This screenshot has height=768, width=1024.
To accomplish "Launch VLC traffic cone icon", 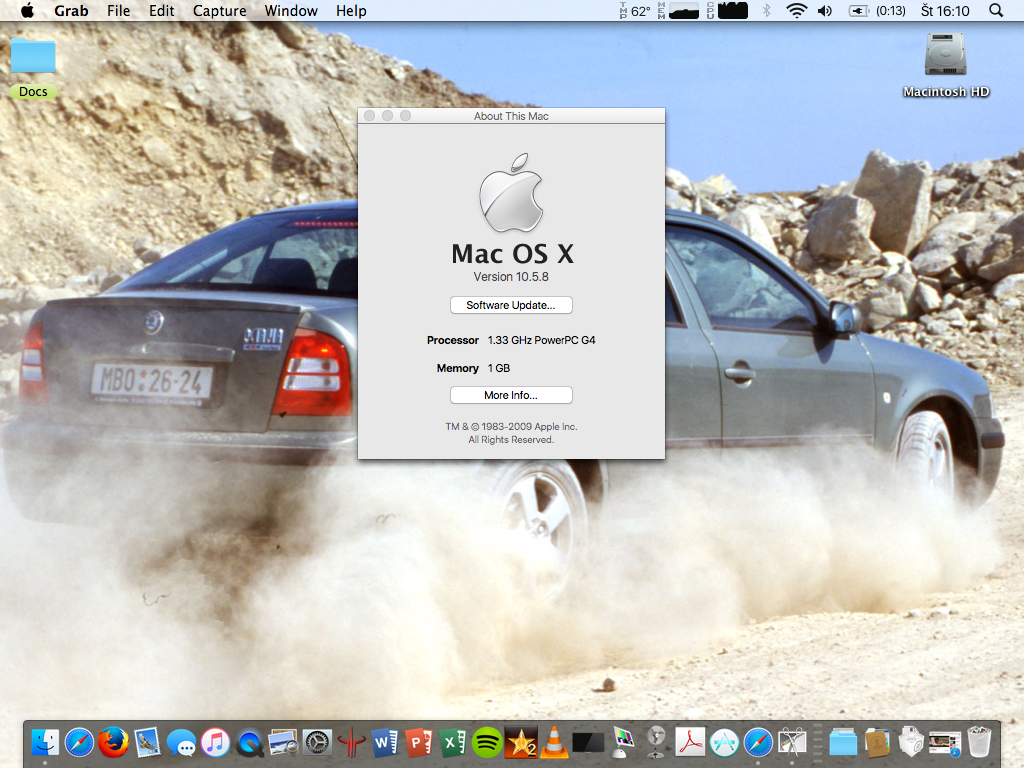I will [x=554, y=743].
